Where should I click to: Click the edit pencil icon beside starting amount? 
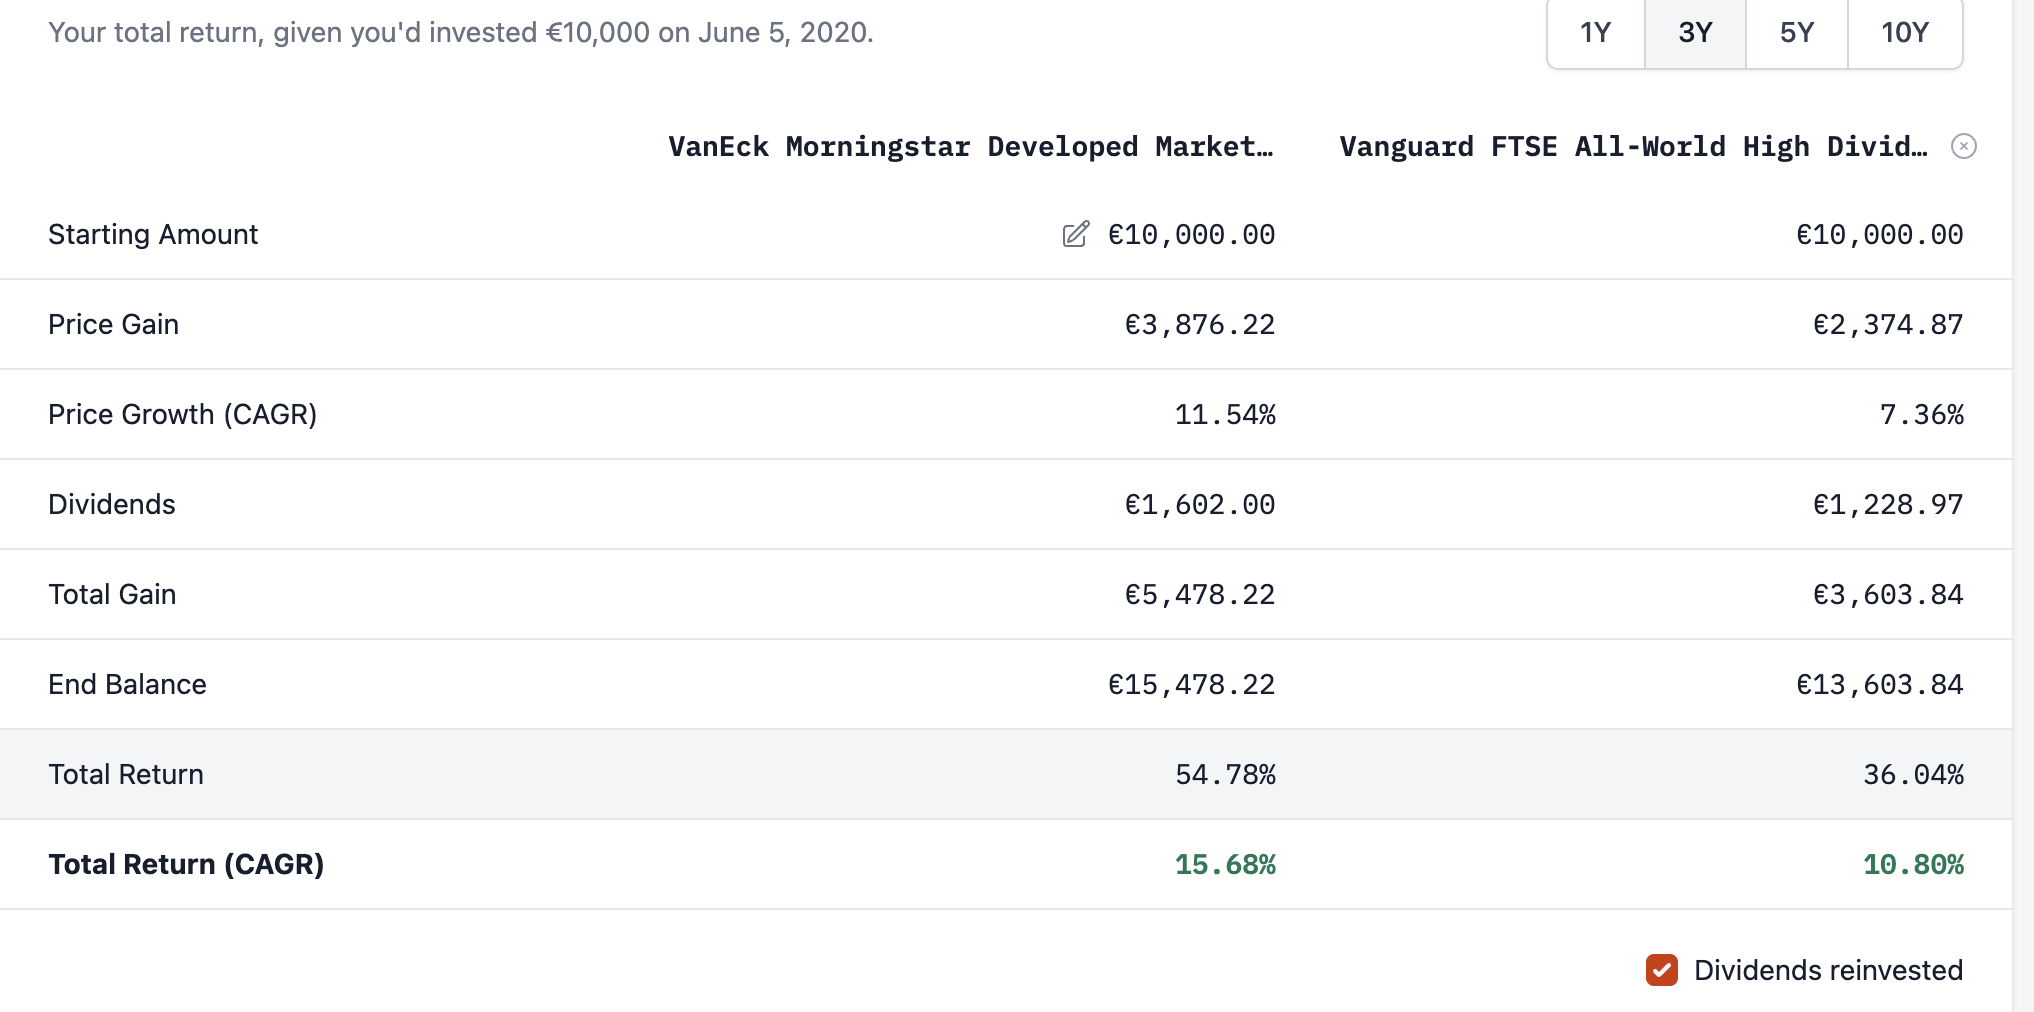pyautogui.click(x=1076, y=235)
